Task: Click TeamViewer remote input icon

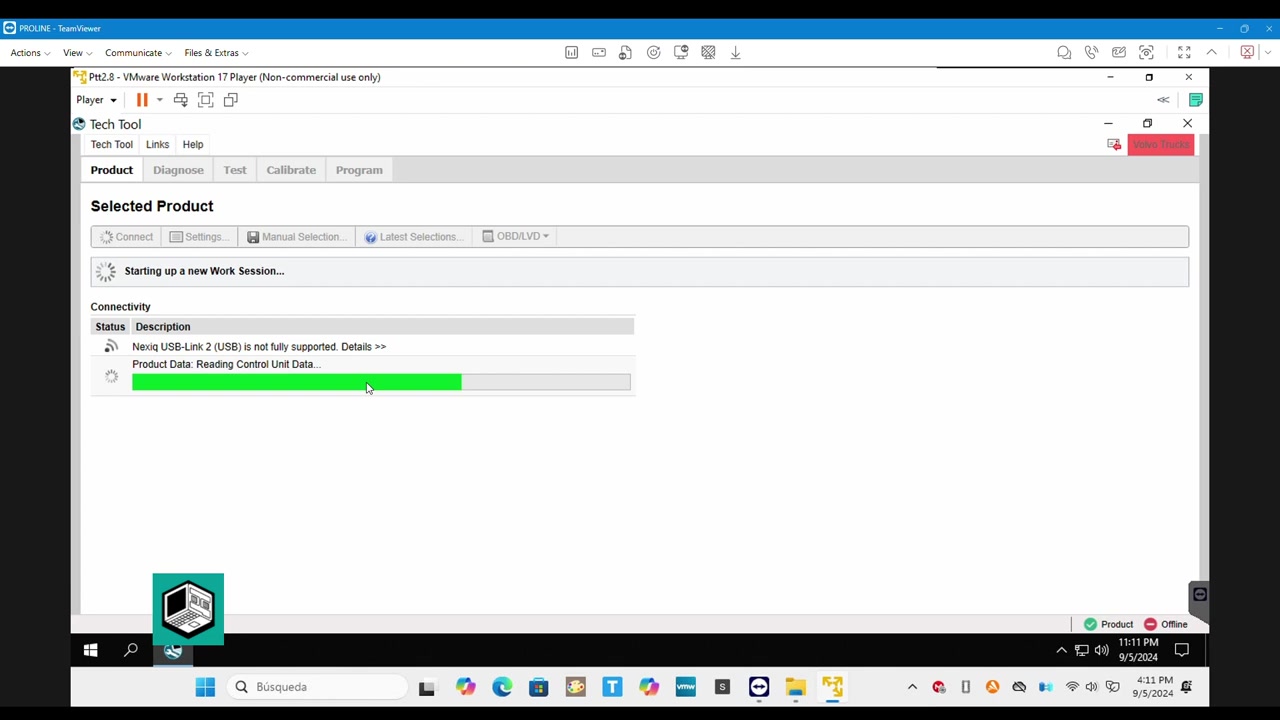Action: coord(599,53)
